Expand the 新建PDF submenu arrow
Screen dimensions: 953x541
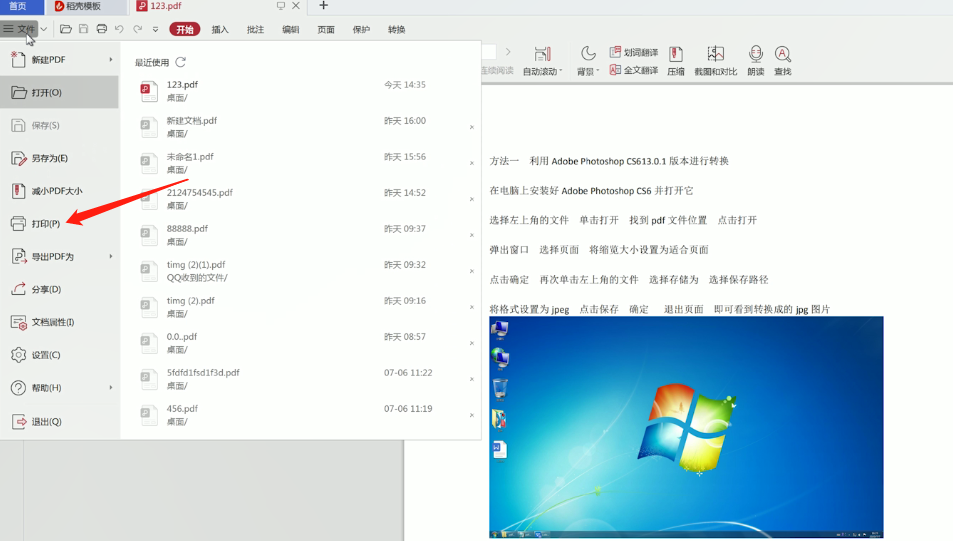[x=111, y=60]
